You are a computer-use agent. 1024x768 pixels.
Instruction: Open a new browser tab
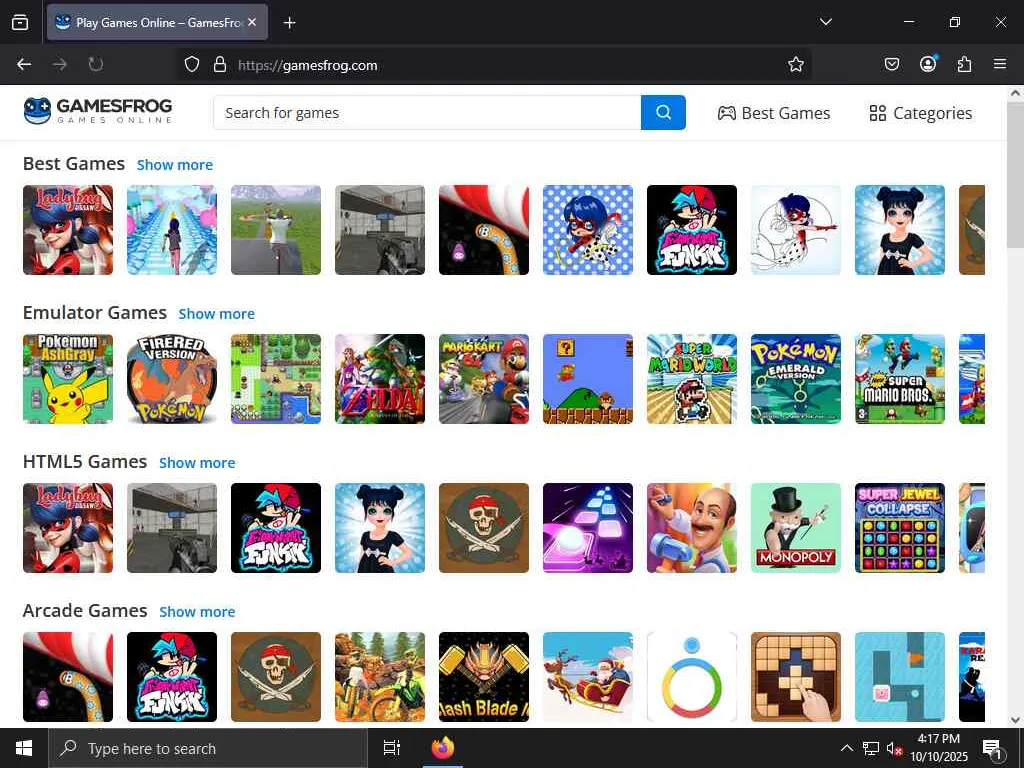[289, 23]
